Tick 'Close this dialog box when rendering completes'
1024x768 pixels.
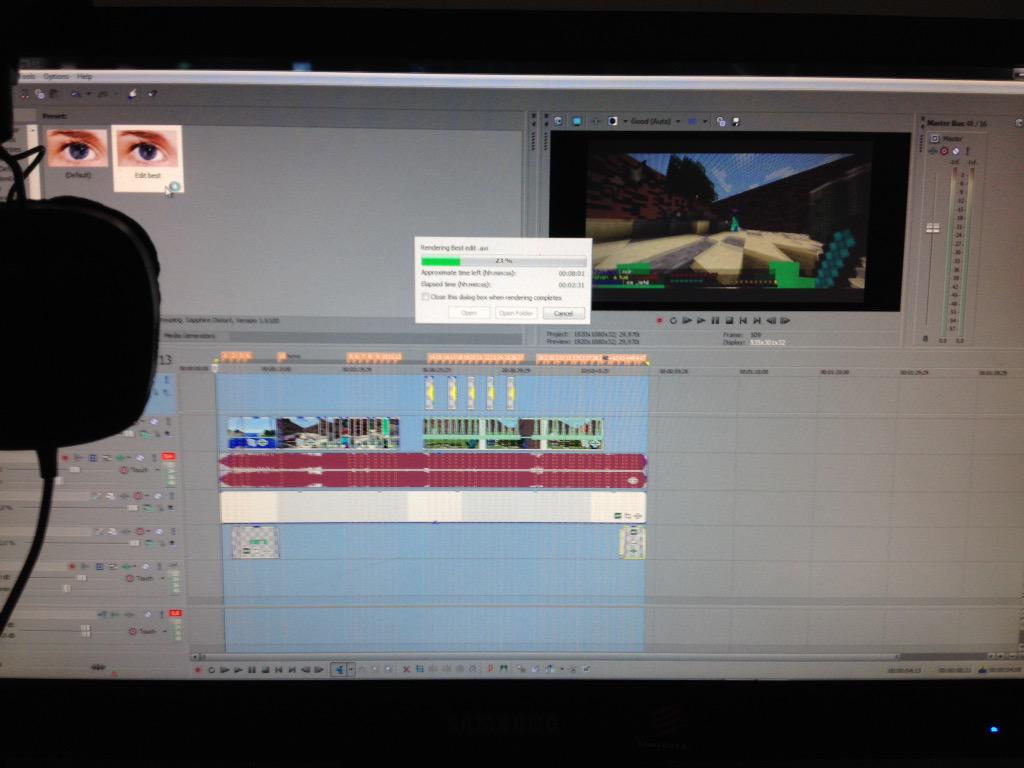pyautogui.click(x=425, y=297)
